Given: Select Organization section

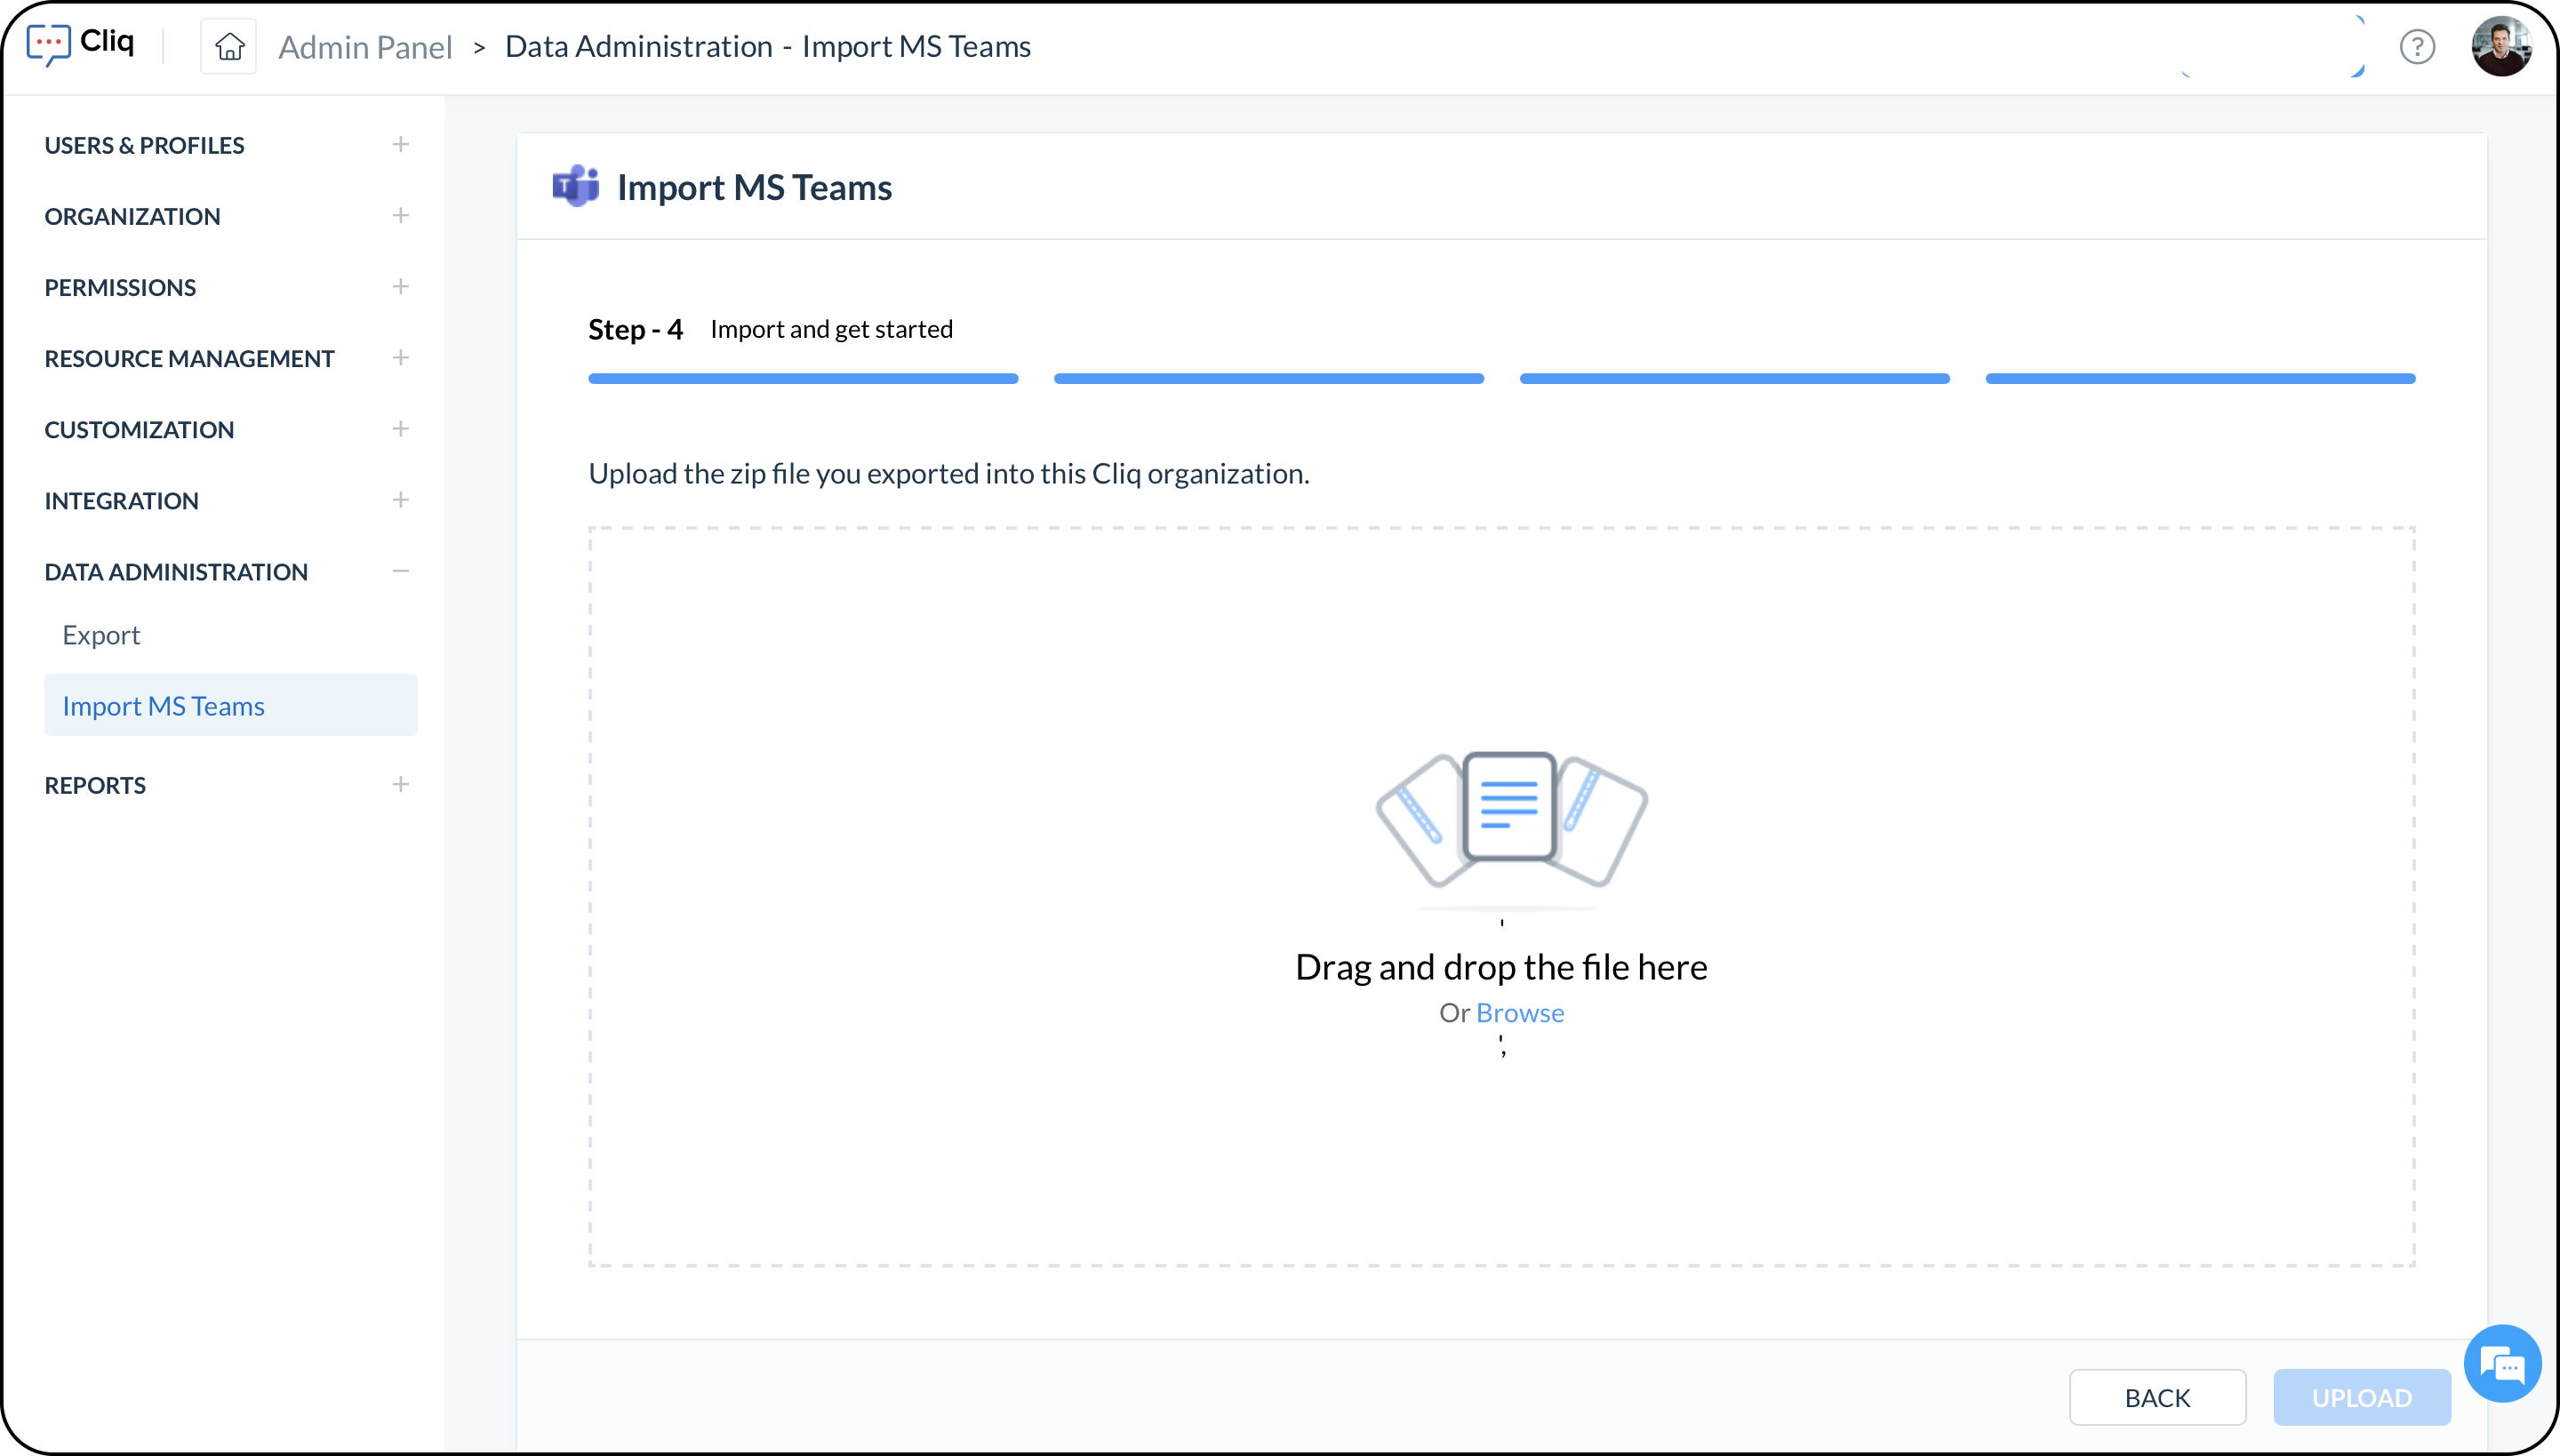Looking at the screenshot, I should click(132, 216).
